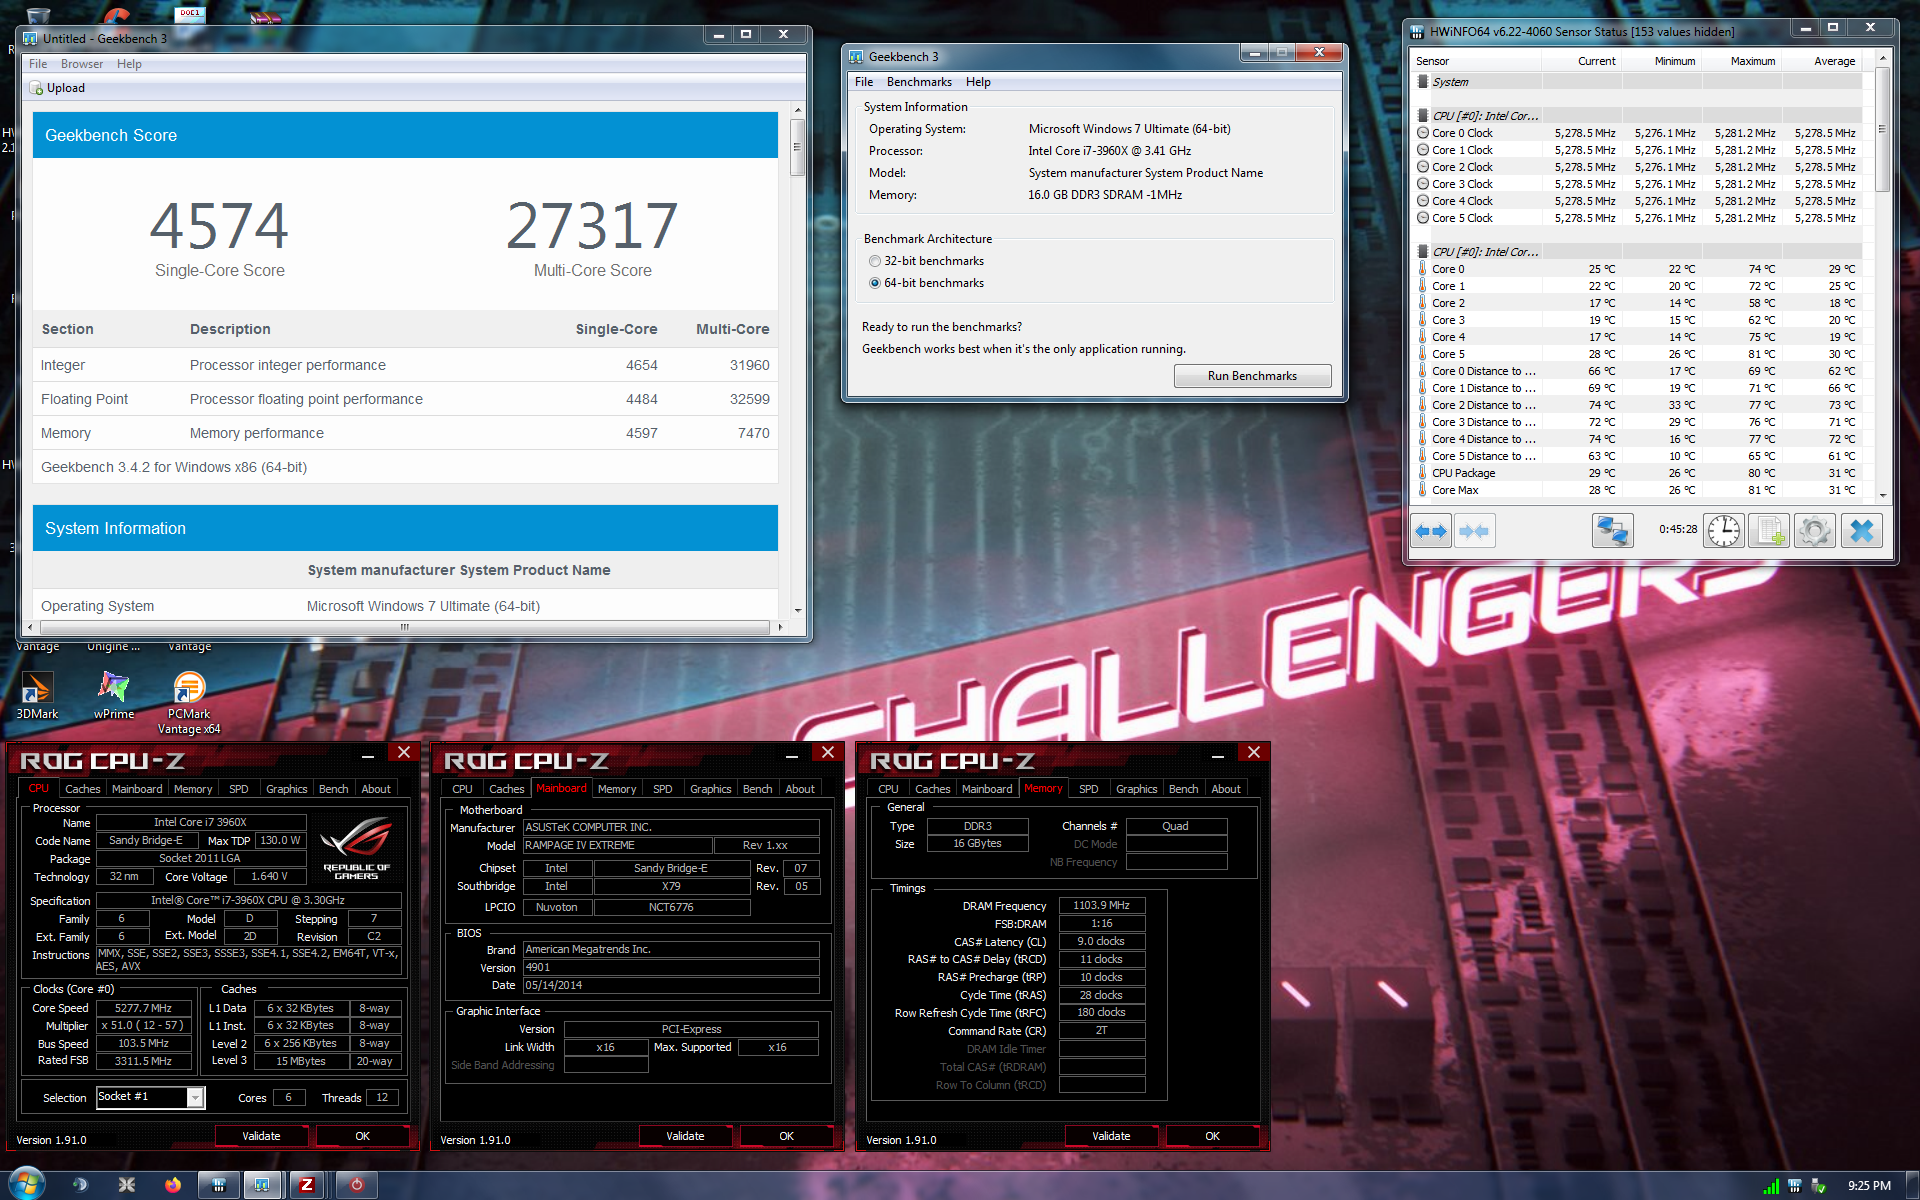
Task: Click Core Speed value 5277.7 MHz
Action: [x=143, y=1008]
